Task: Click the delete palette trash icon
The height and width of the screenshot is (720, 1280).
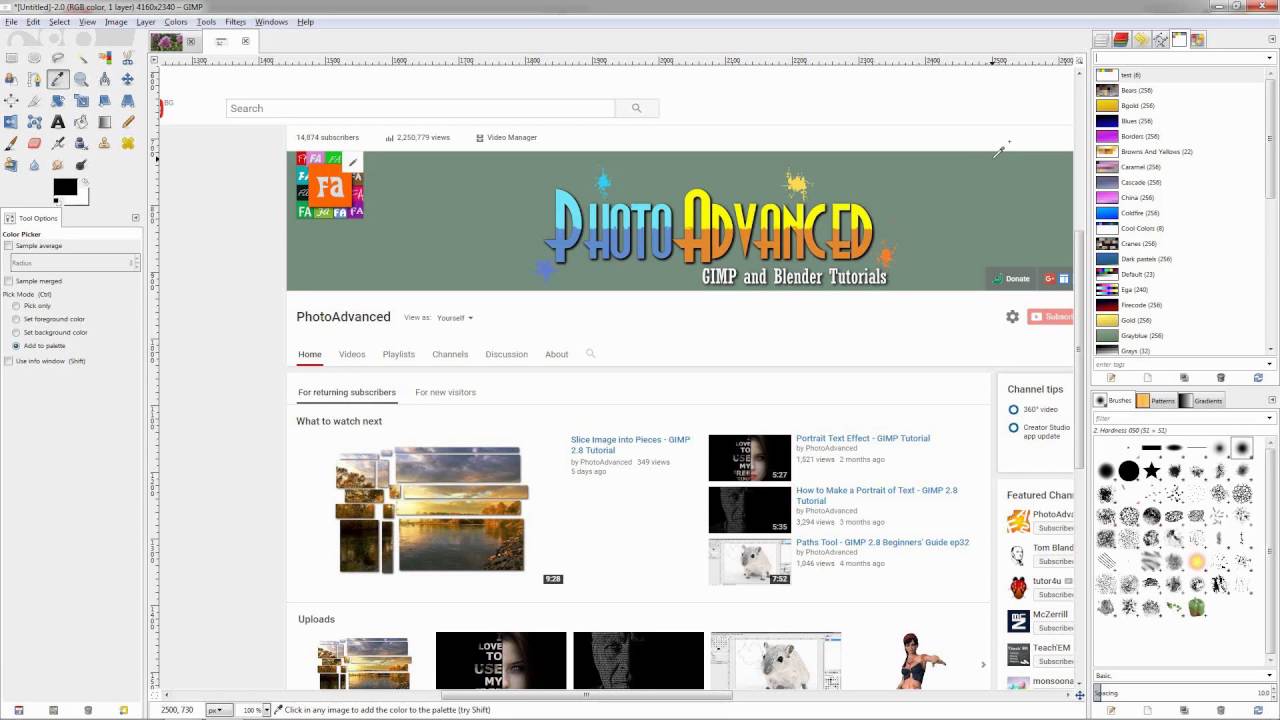Action: pyautogui.click(x=1220, y=378)
